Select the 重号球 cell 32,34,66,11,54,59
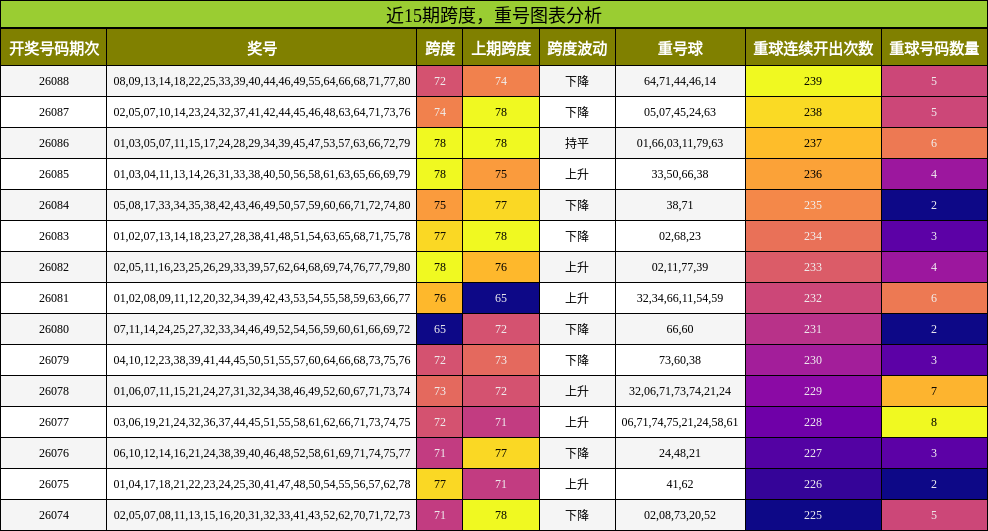Viewport: 988px width, 531px height. (x=680, y=298)
